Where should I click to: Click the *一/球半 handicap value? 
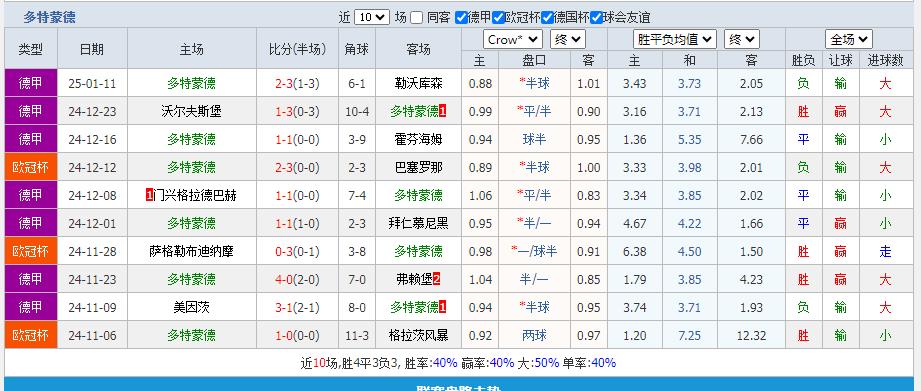[x=535, y=251]
